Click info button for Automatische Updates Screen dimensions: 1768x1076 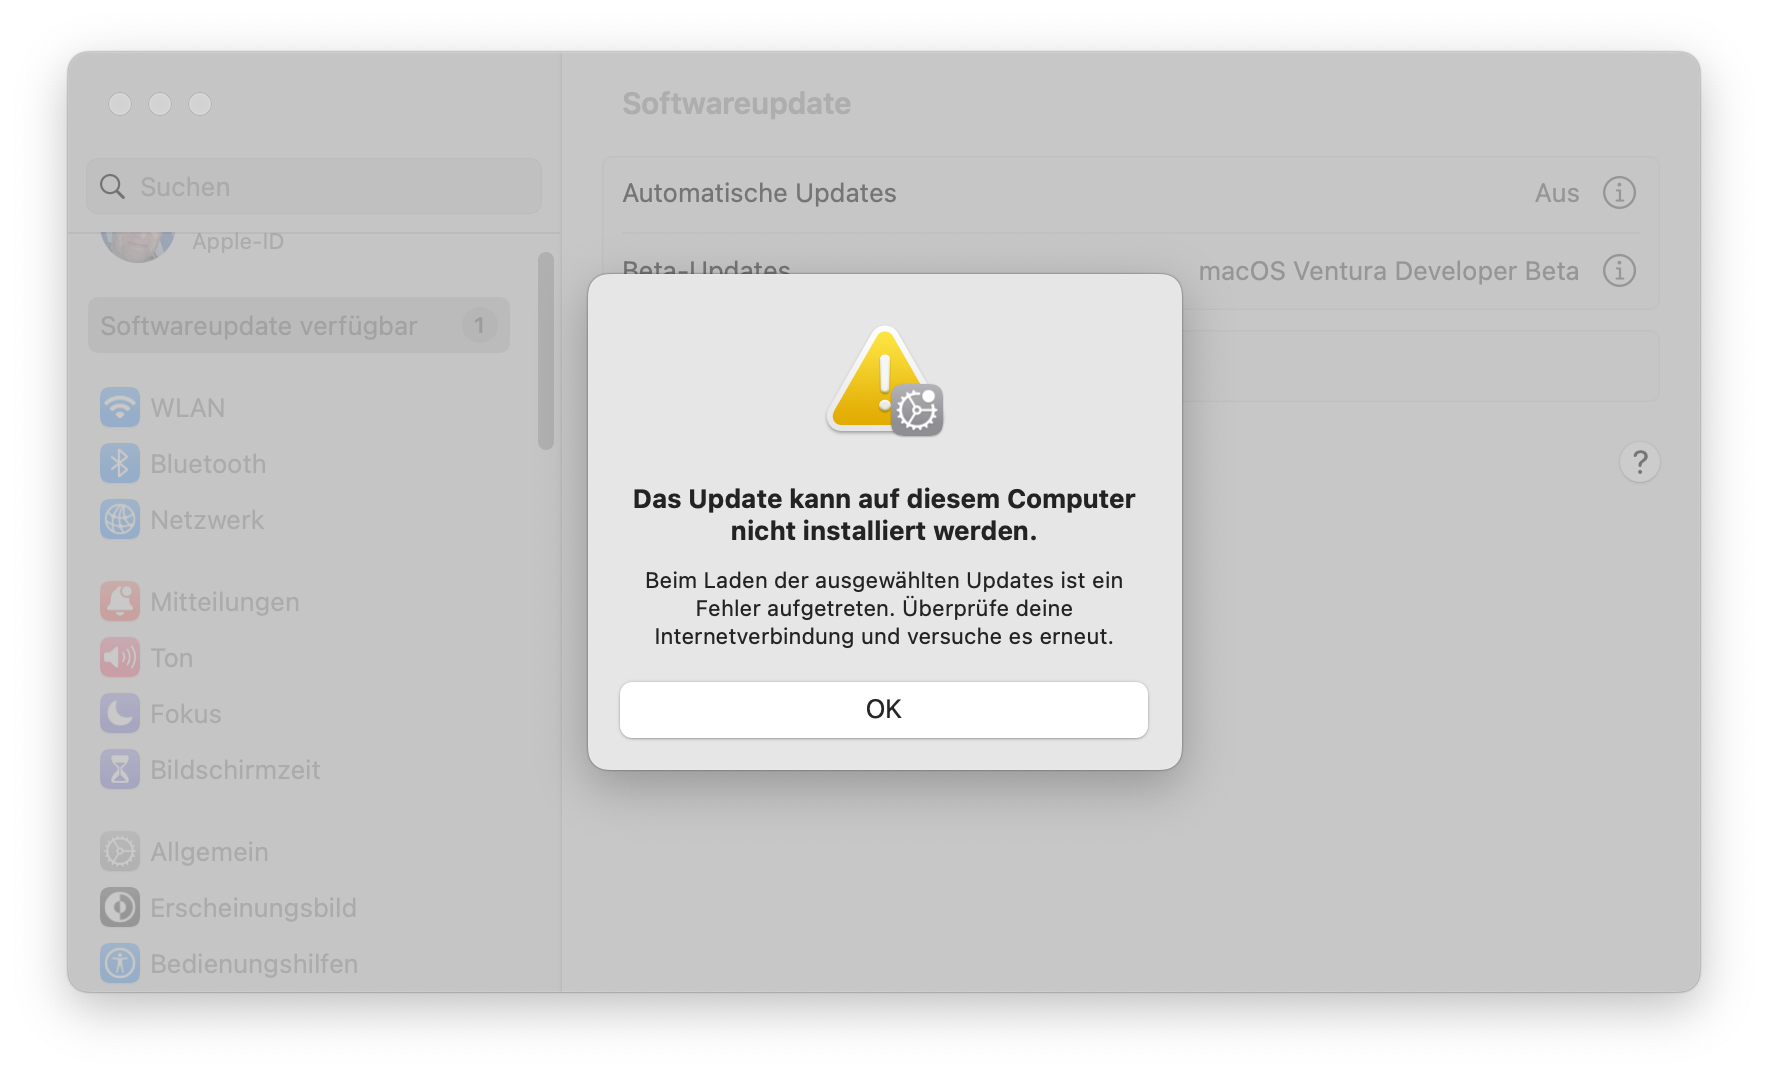tap(1619, 192)
